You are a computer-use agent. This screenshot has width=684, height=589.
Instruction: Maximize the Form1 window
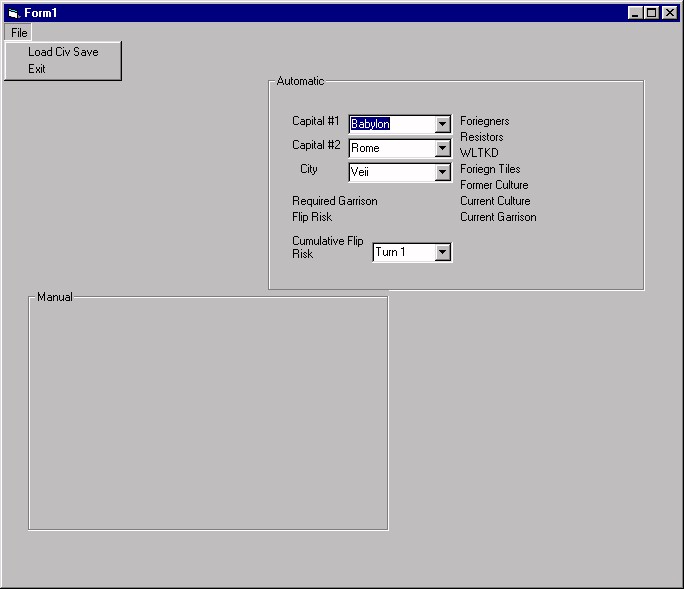(x=651, y=13)
